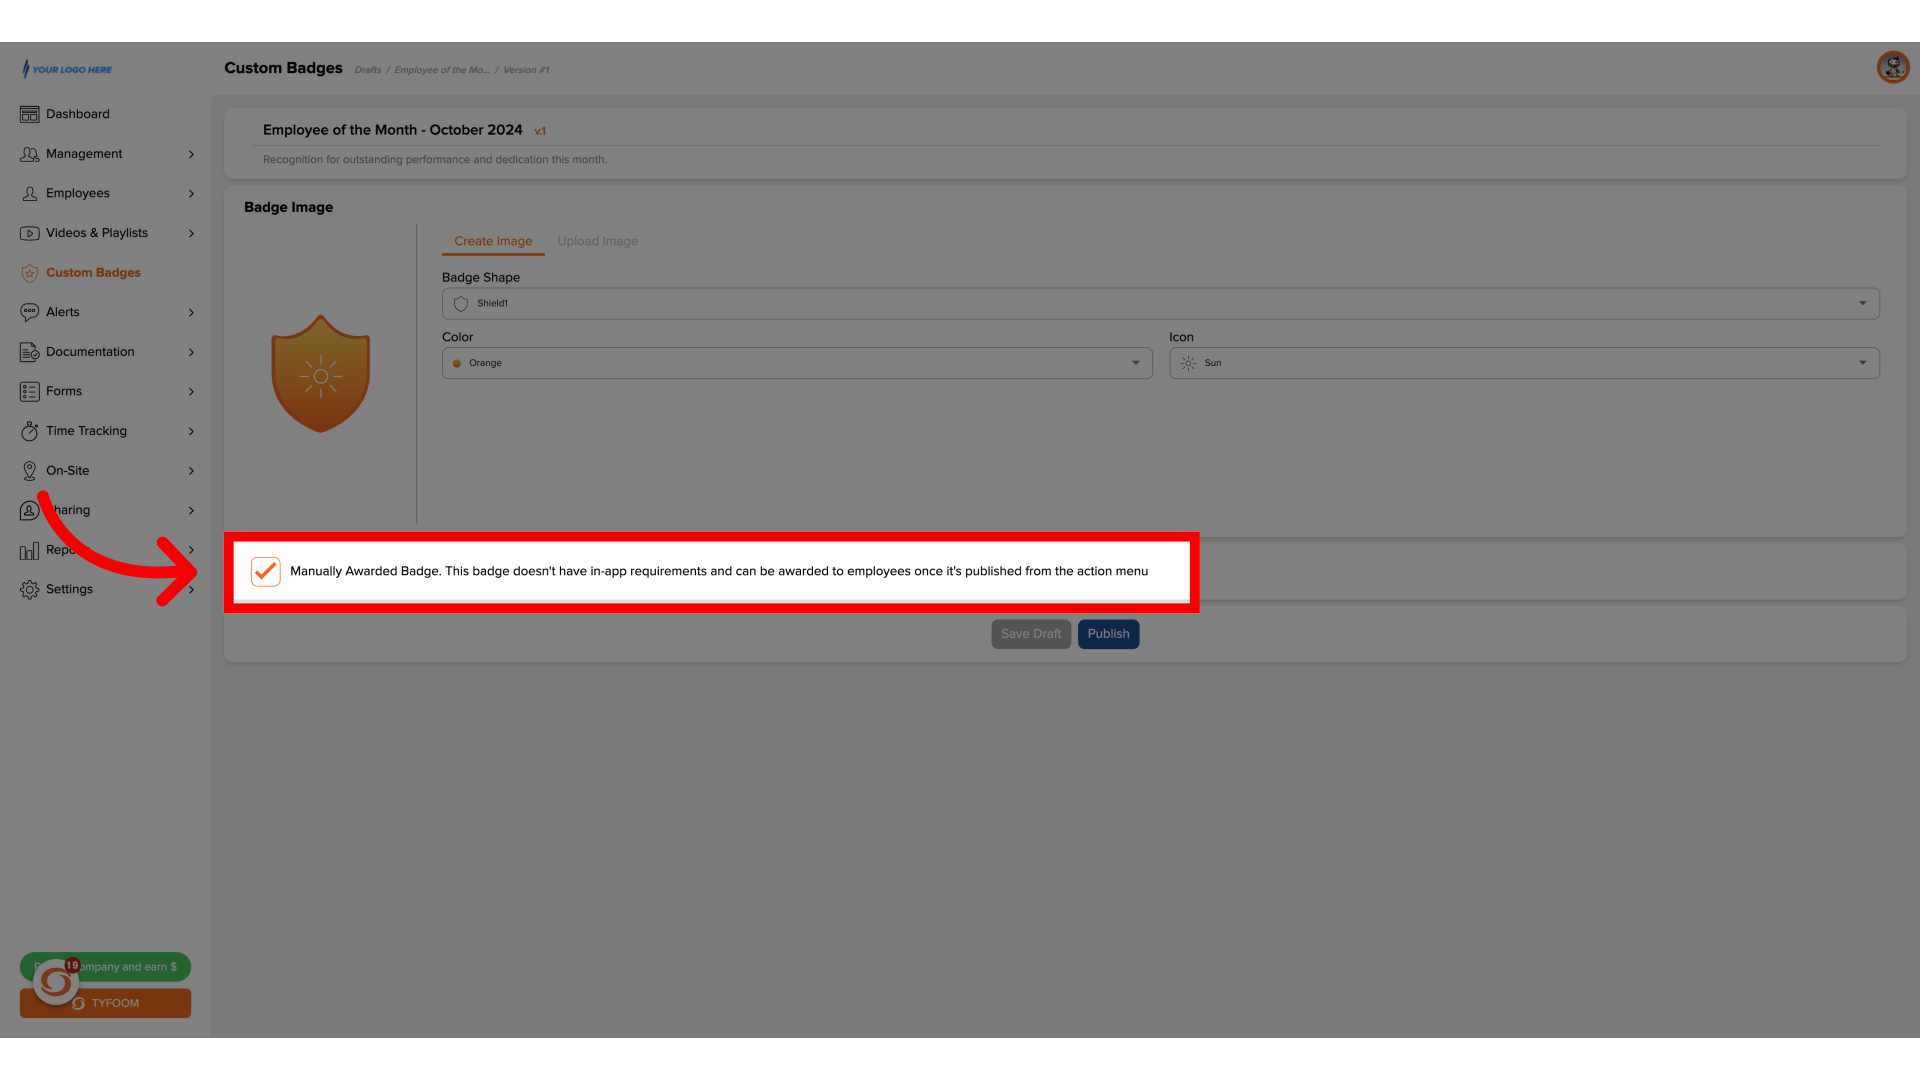Expand the Management section chevron

191,153
